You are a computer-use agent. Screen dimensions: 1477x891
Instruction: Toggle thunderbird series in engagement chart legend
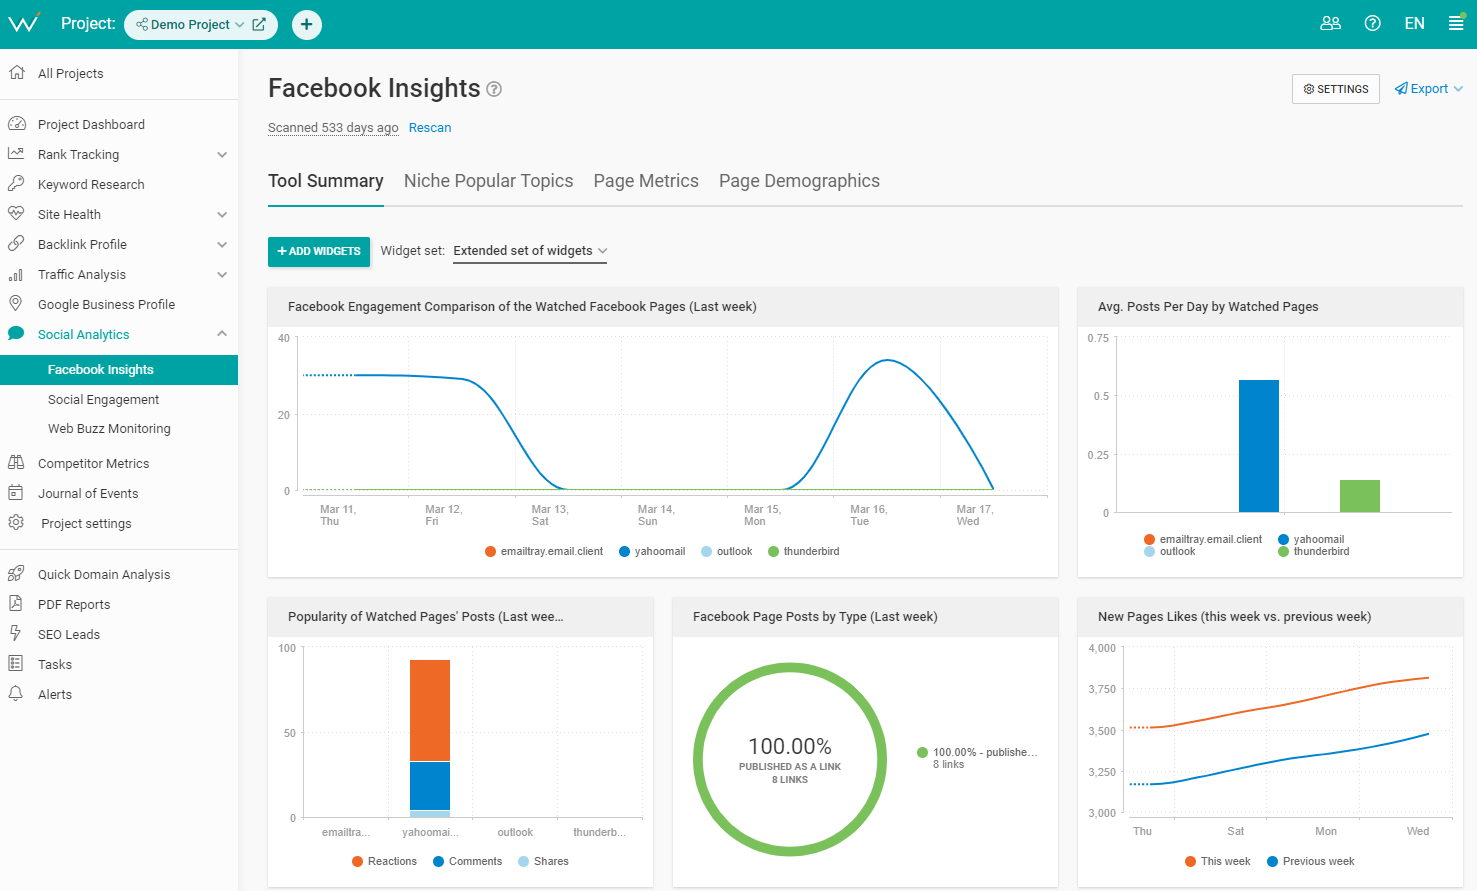pyautogui.click(x=804, y=552)
